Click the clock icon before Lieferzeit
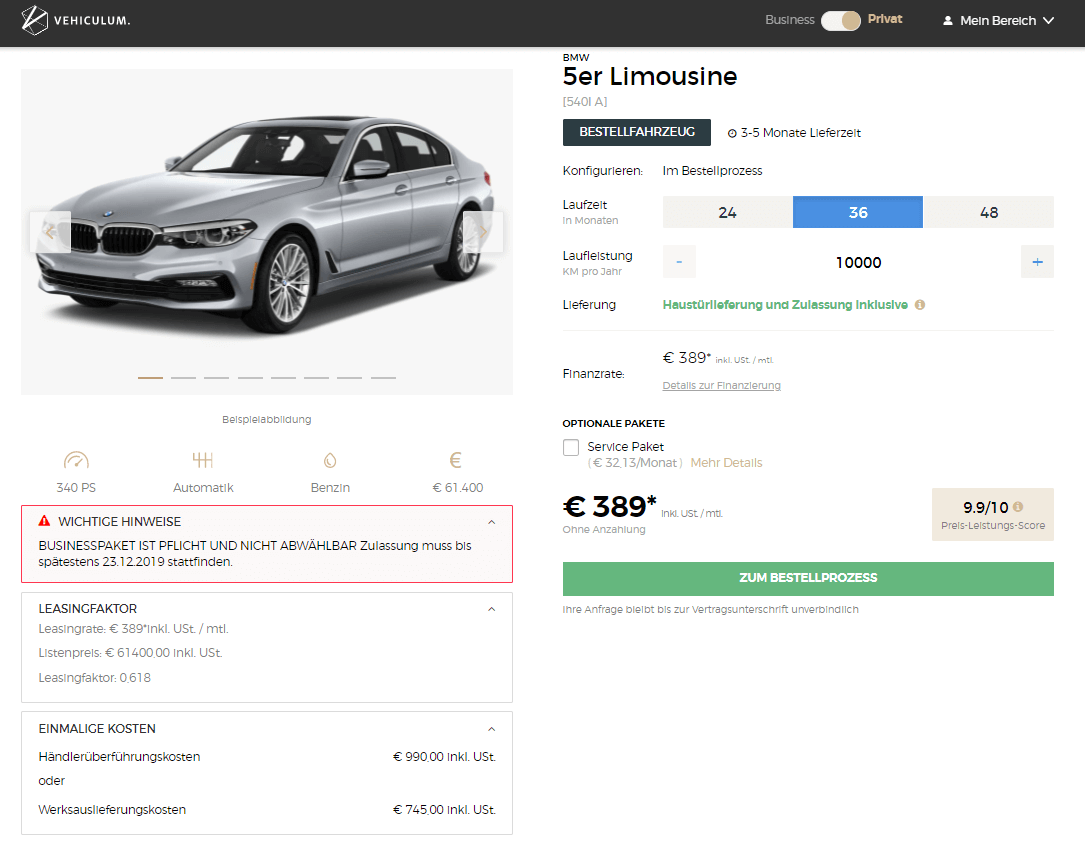1085x856 pixels. [732, 134]
